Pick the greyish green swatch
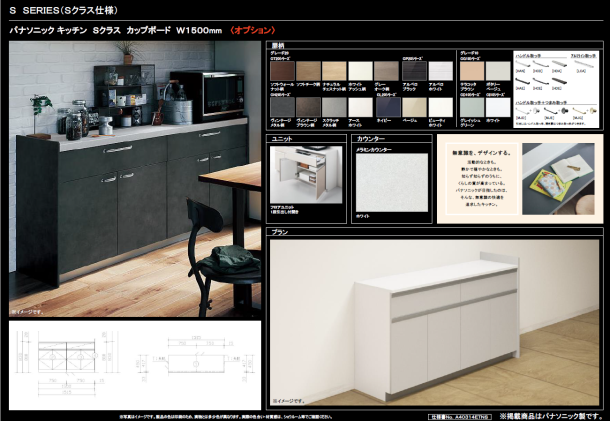 pyautogui.click(x=472, y=107)
